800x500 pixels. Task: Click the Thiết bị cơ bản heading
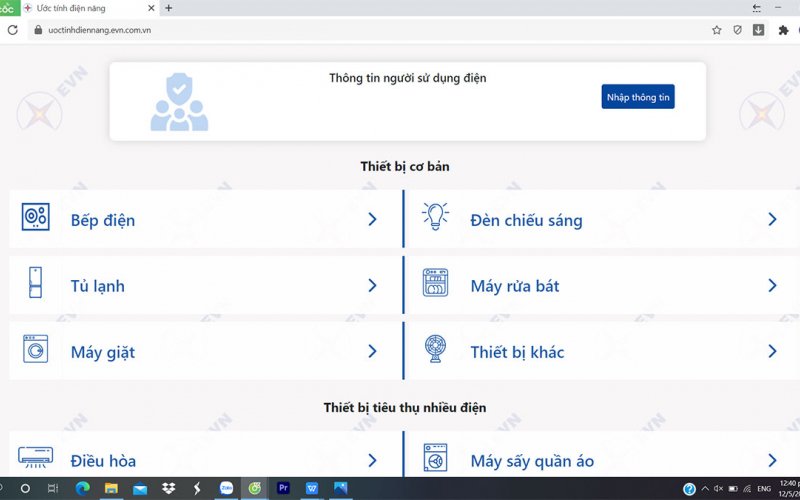pos(405,166)
